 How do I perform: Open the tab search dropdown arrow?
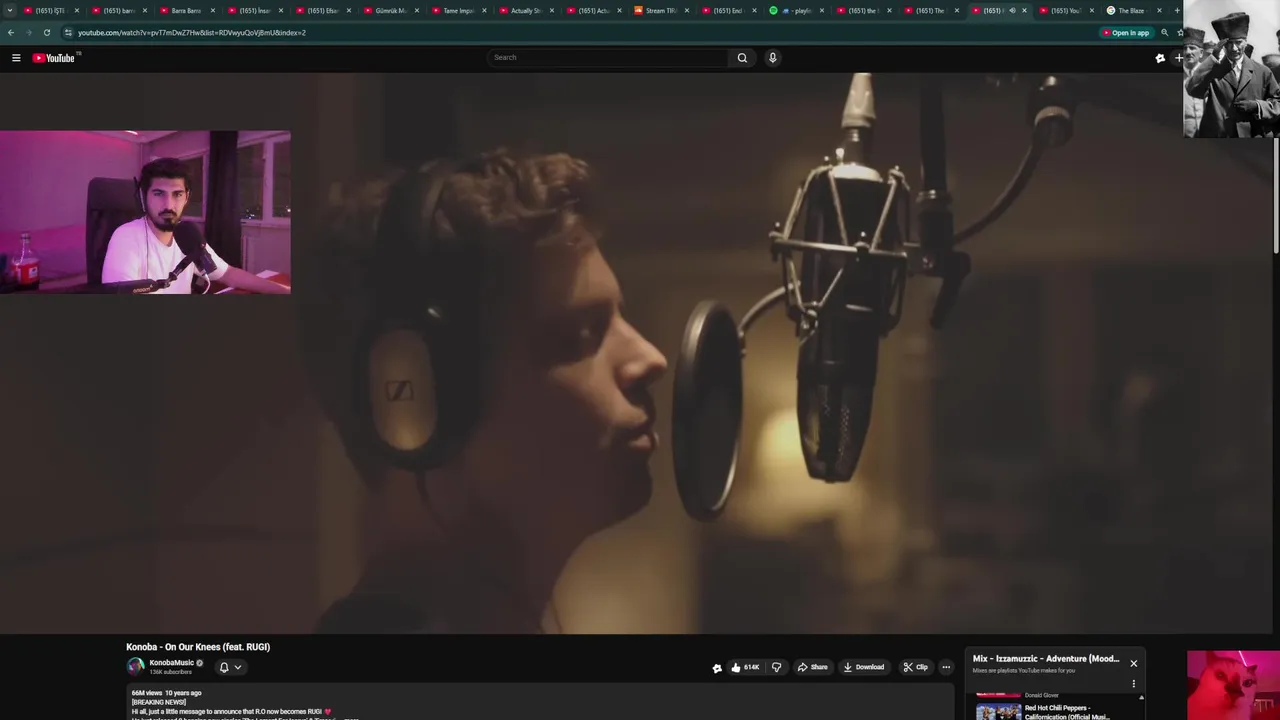point(10,11)
